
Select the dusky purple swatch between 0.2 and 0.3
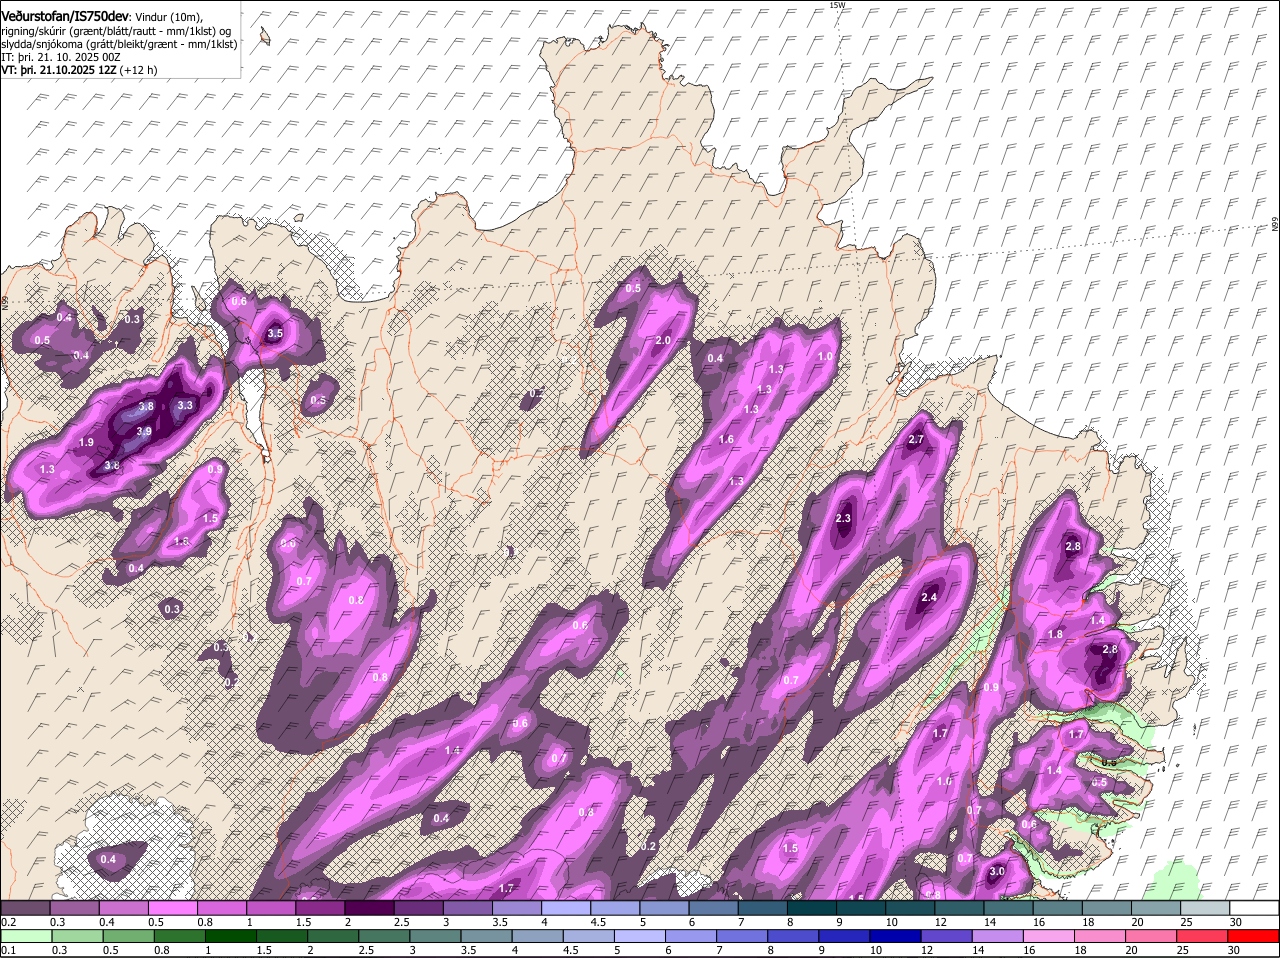tap(25, 907)
